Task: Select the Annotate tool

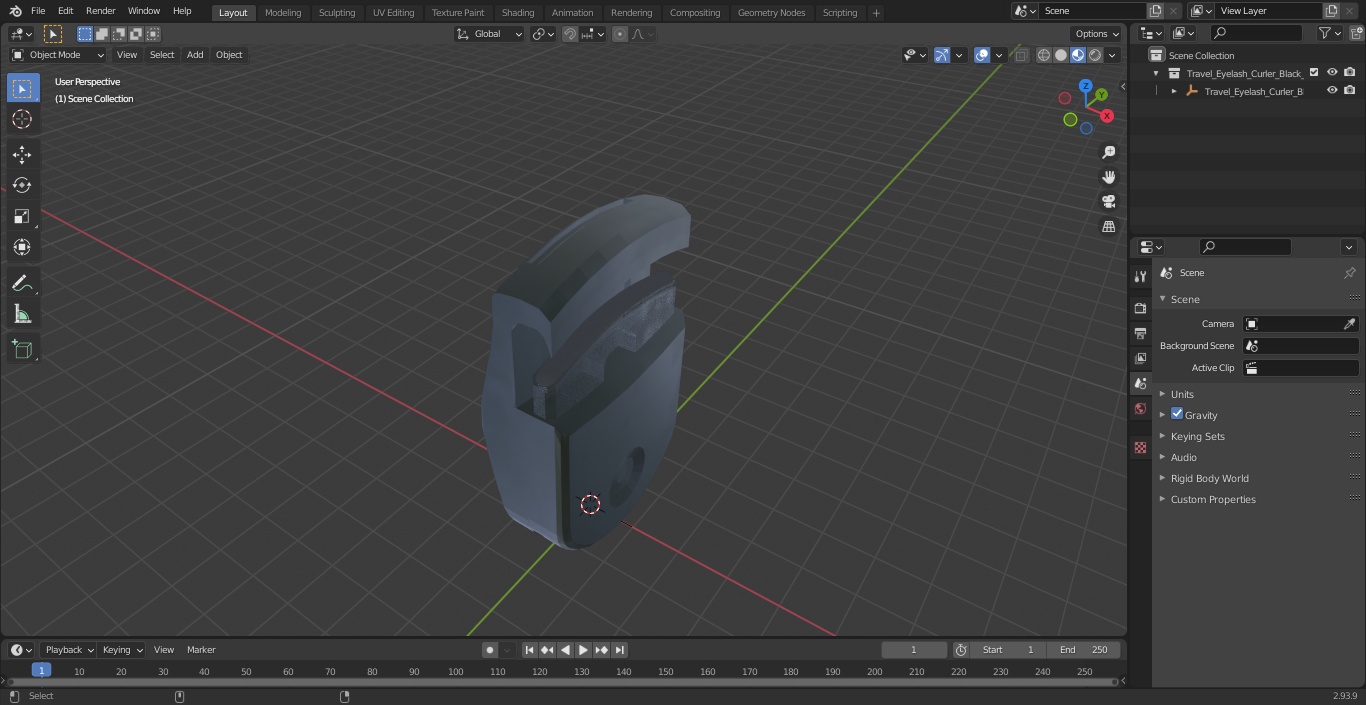Action: (x=22, y=284)
